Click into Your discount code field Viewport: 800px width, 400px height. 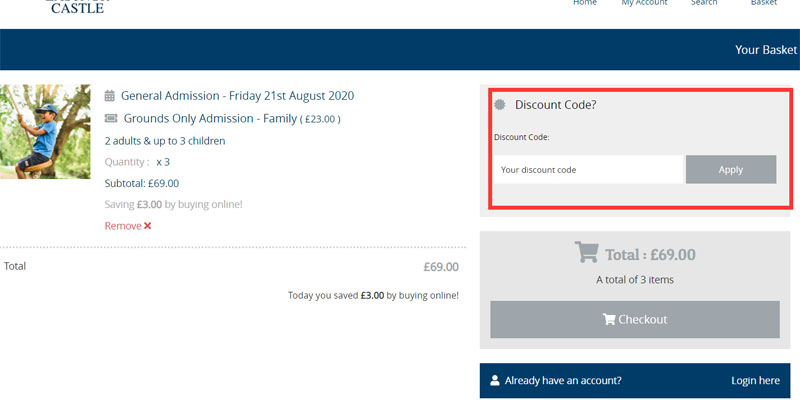[588, 170]
